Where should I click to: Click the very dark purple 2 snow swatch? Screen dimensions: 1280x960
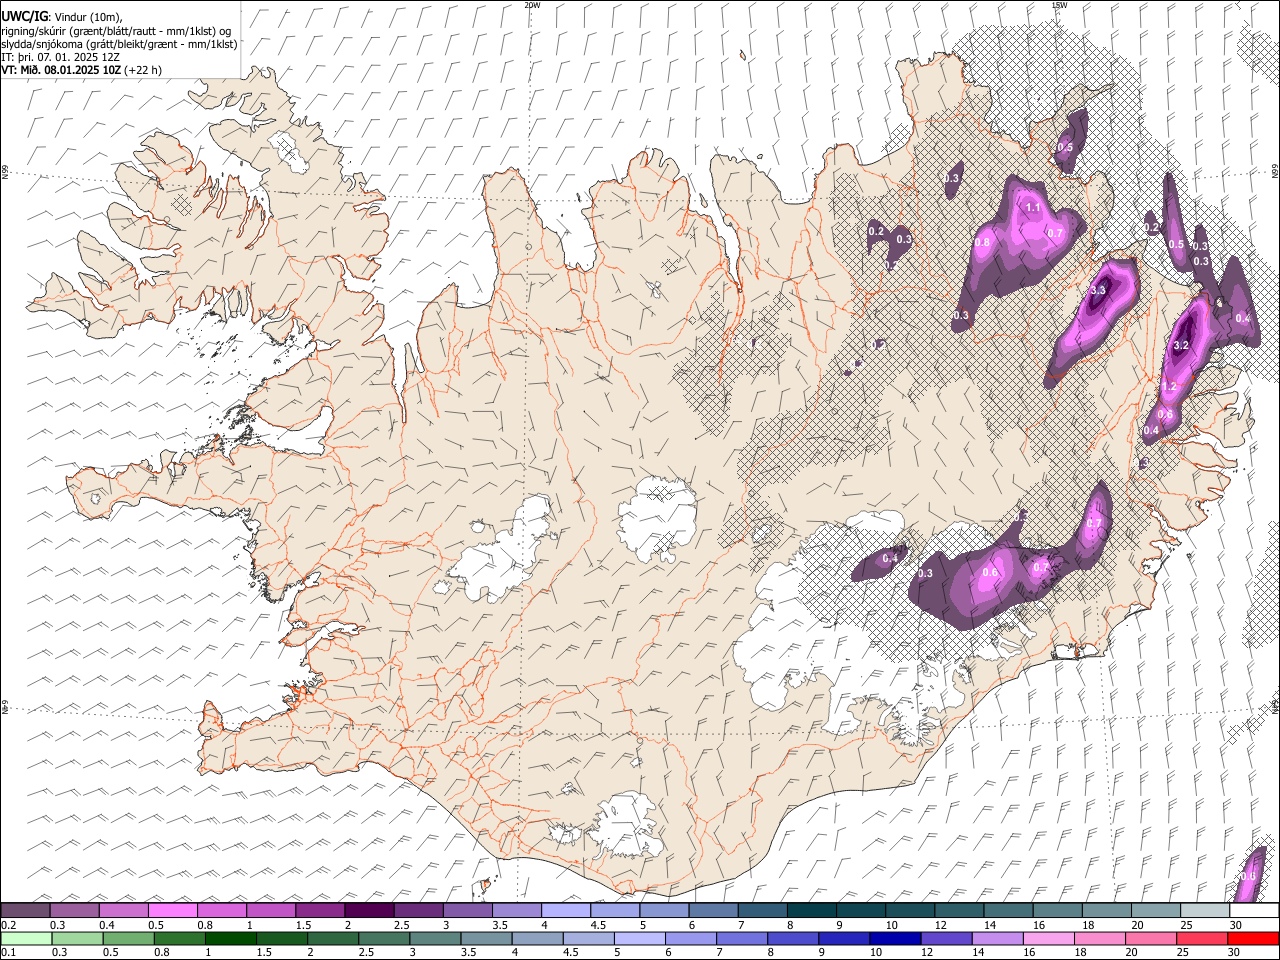click(369, 910)
